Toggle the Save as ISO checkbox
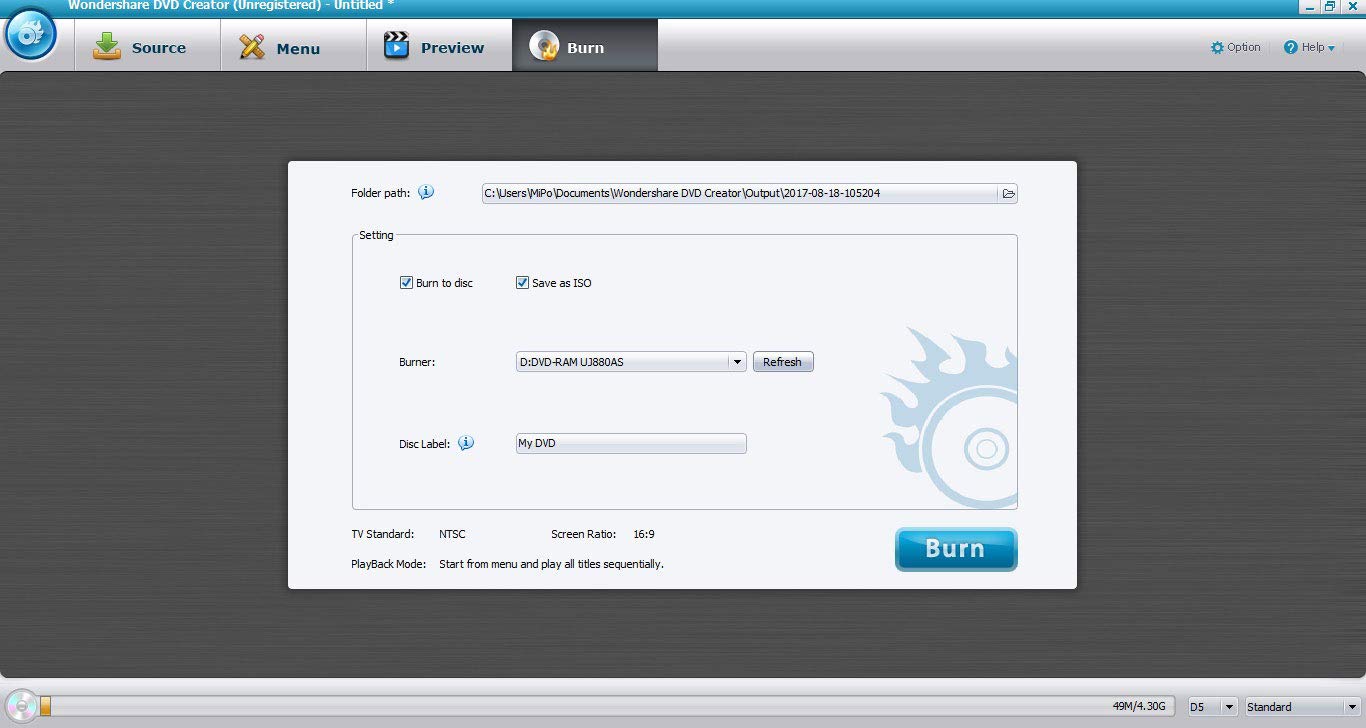 [x=522, y=283]
